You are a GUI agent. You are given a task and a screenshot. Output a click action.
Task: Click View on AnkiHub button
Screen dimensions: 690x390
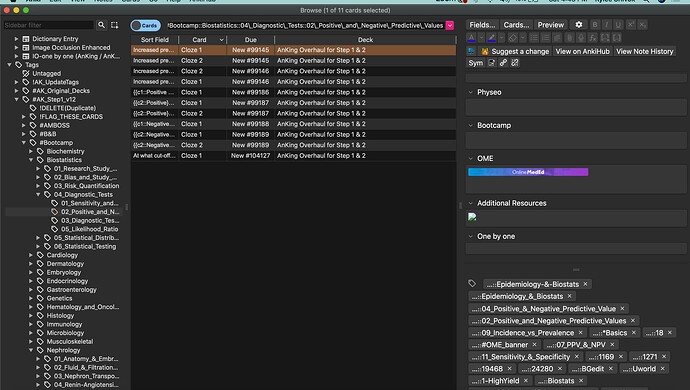583,52
